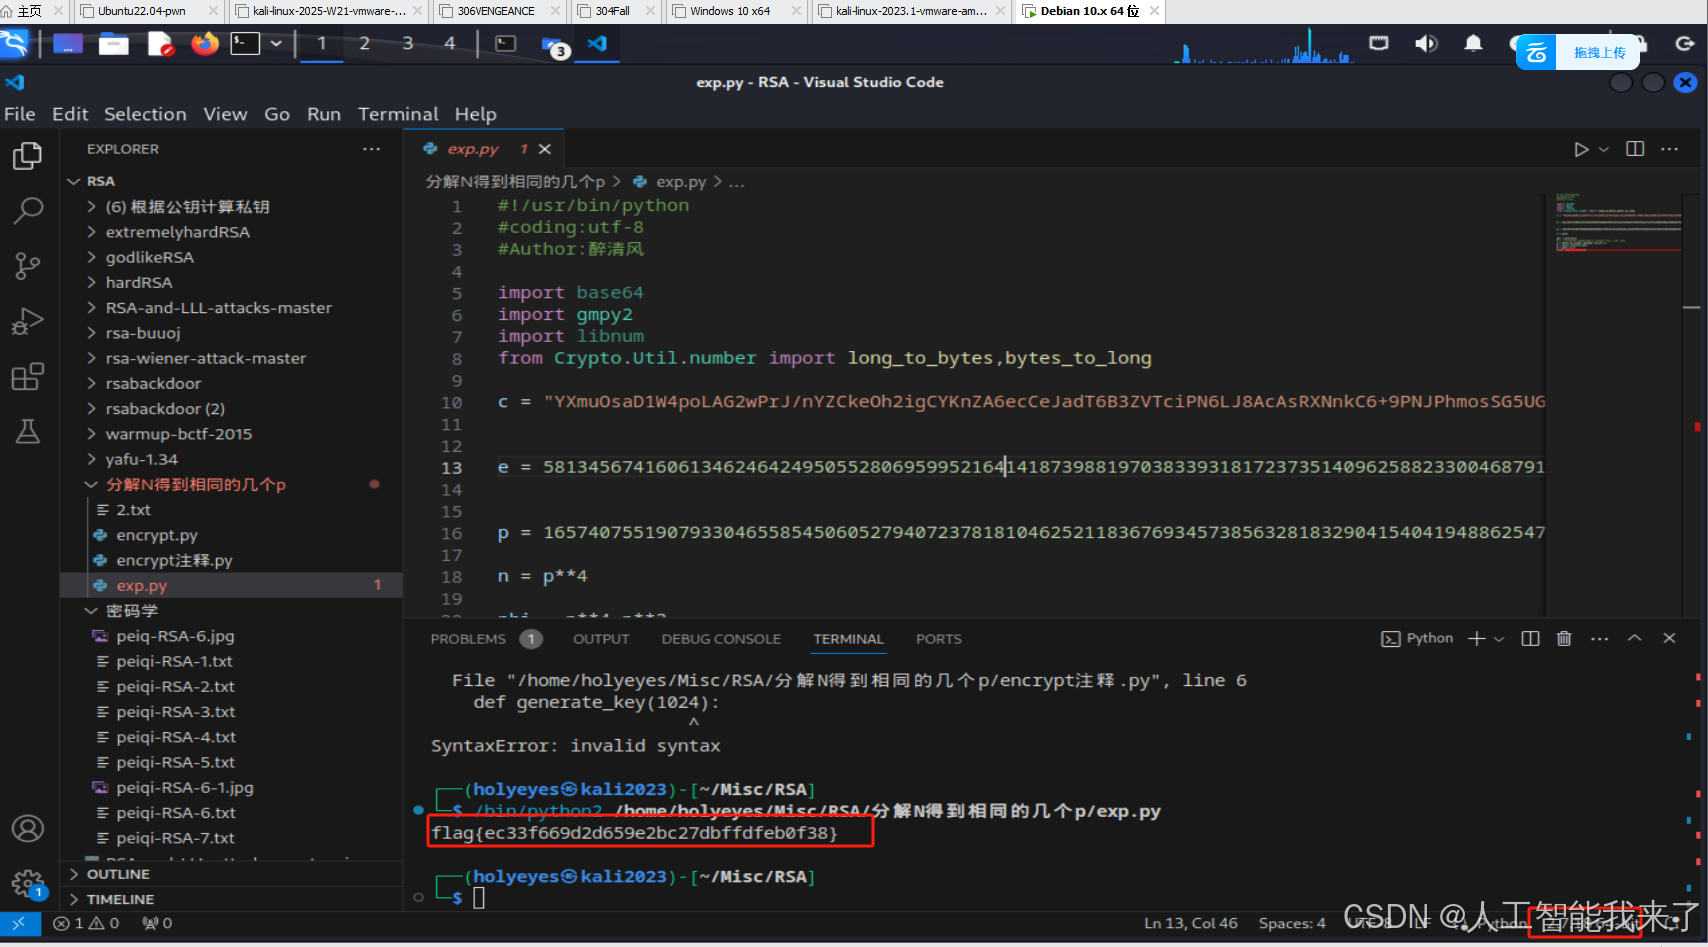Open the file manager from Kali panel

[x=113, y=44]
